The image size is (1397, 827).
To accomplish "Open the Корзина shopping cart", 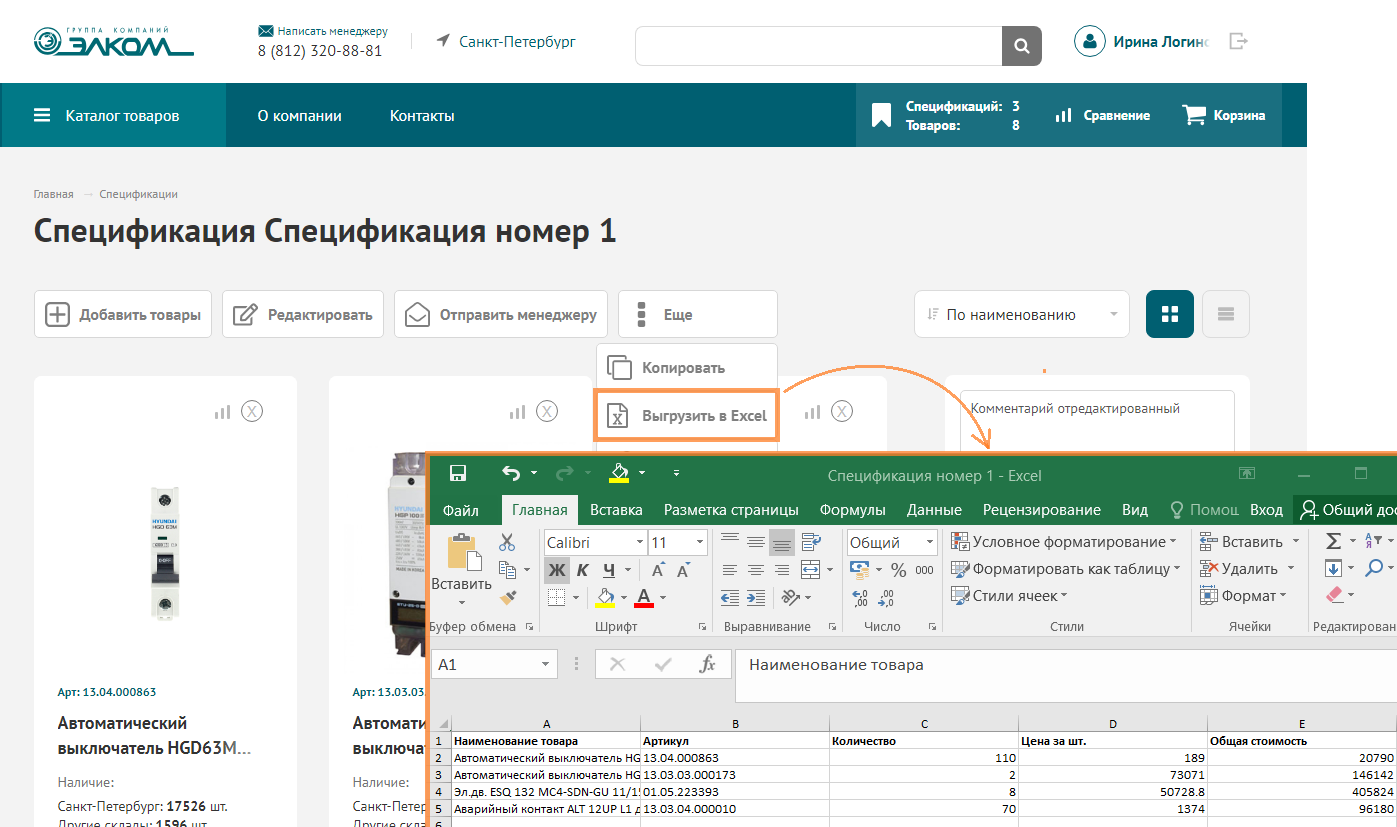I will [x=1224, y=116].
